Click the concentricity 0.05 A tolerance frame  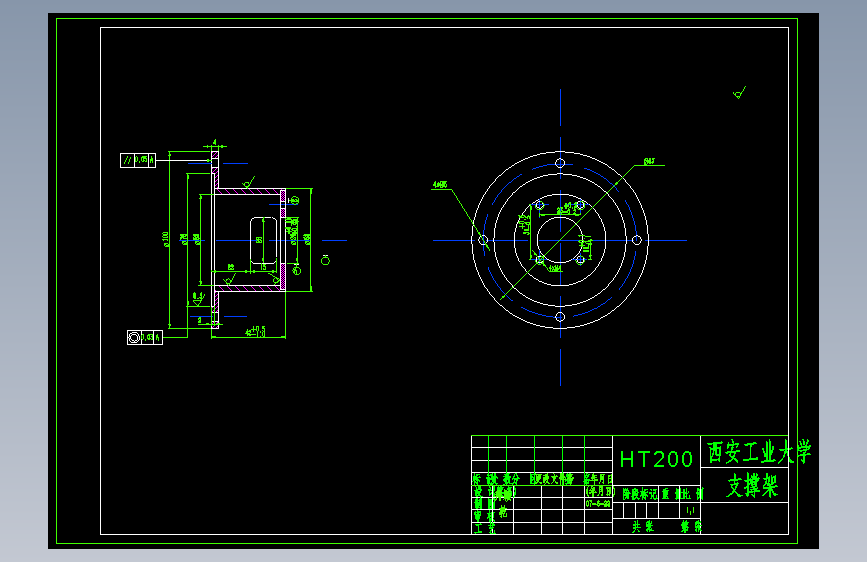[145, 337]
